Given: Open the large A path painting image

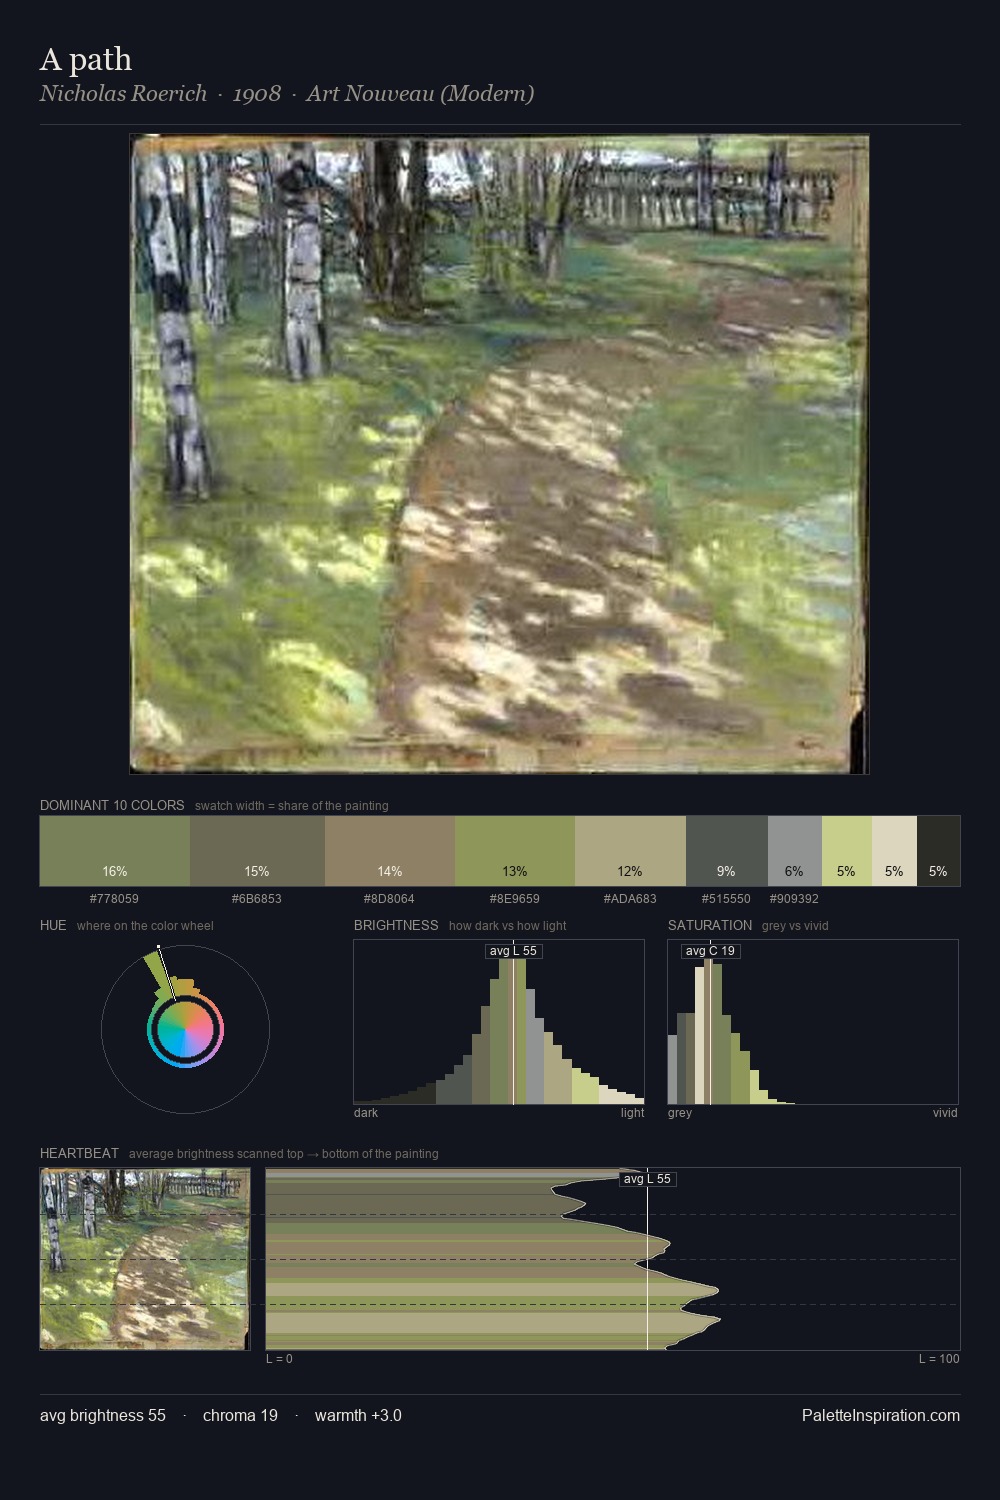Looking at the screenshot, I should 499,454.
